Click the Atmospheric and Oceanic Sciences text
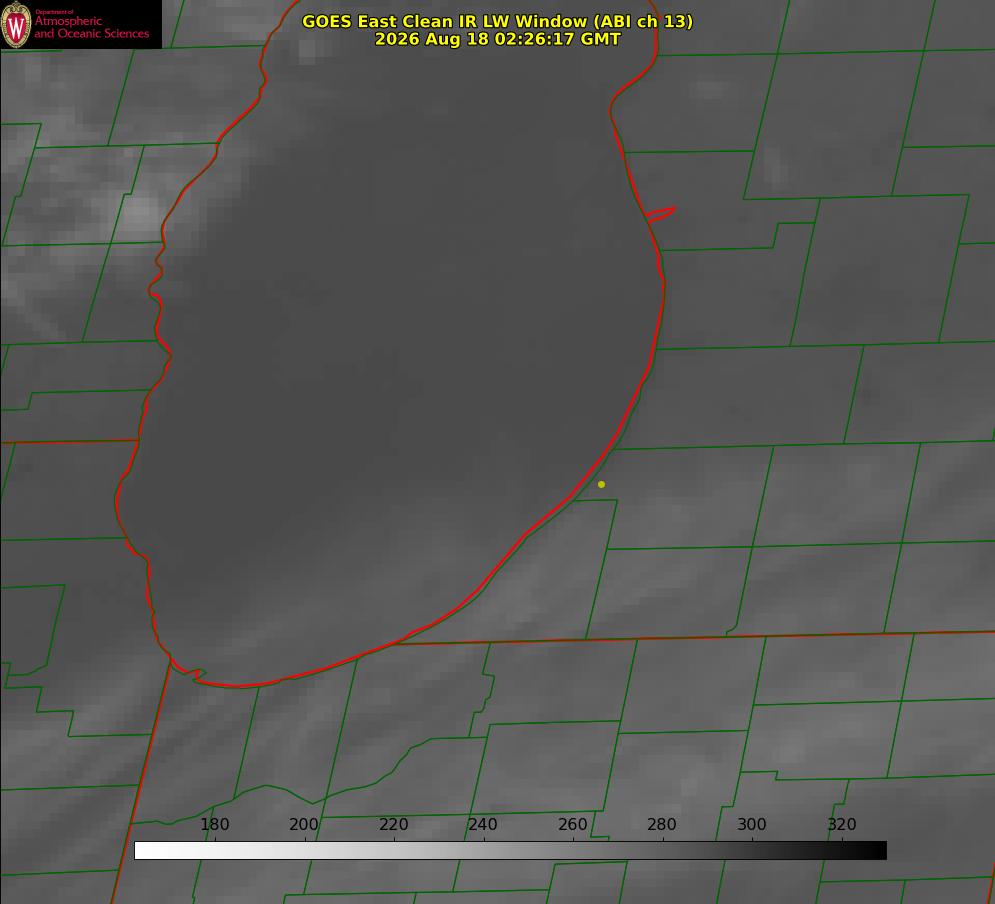 click(92, 27)
